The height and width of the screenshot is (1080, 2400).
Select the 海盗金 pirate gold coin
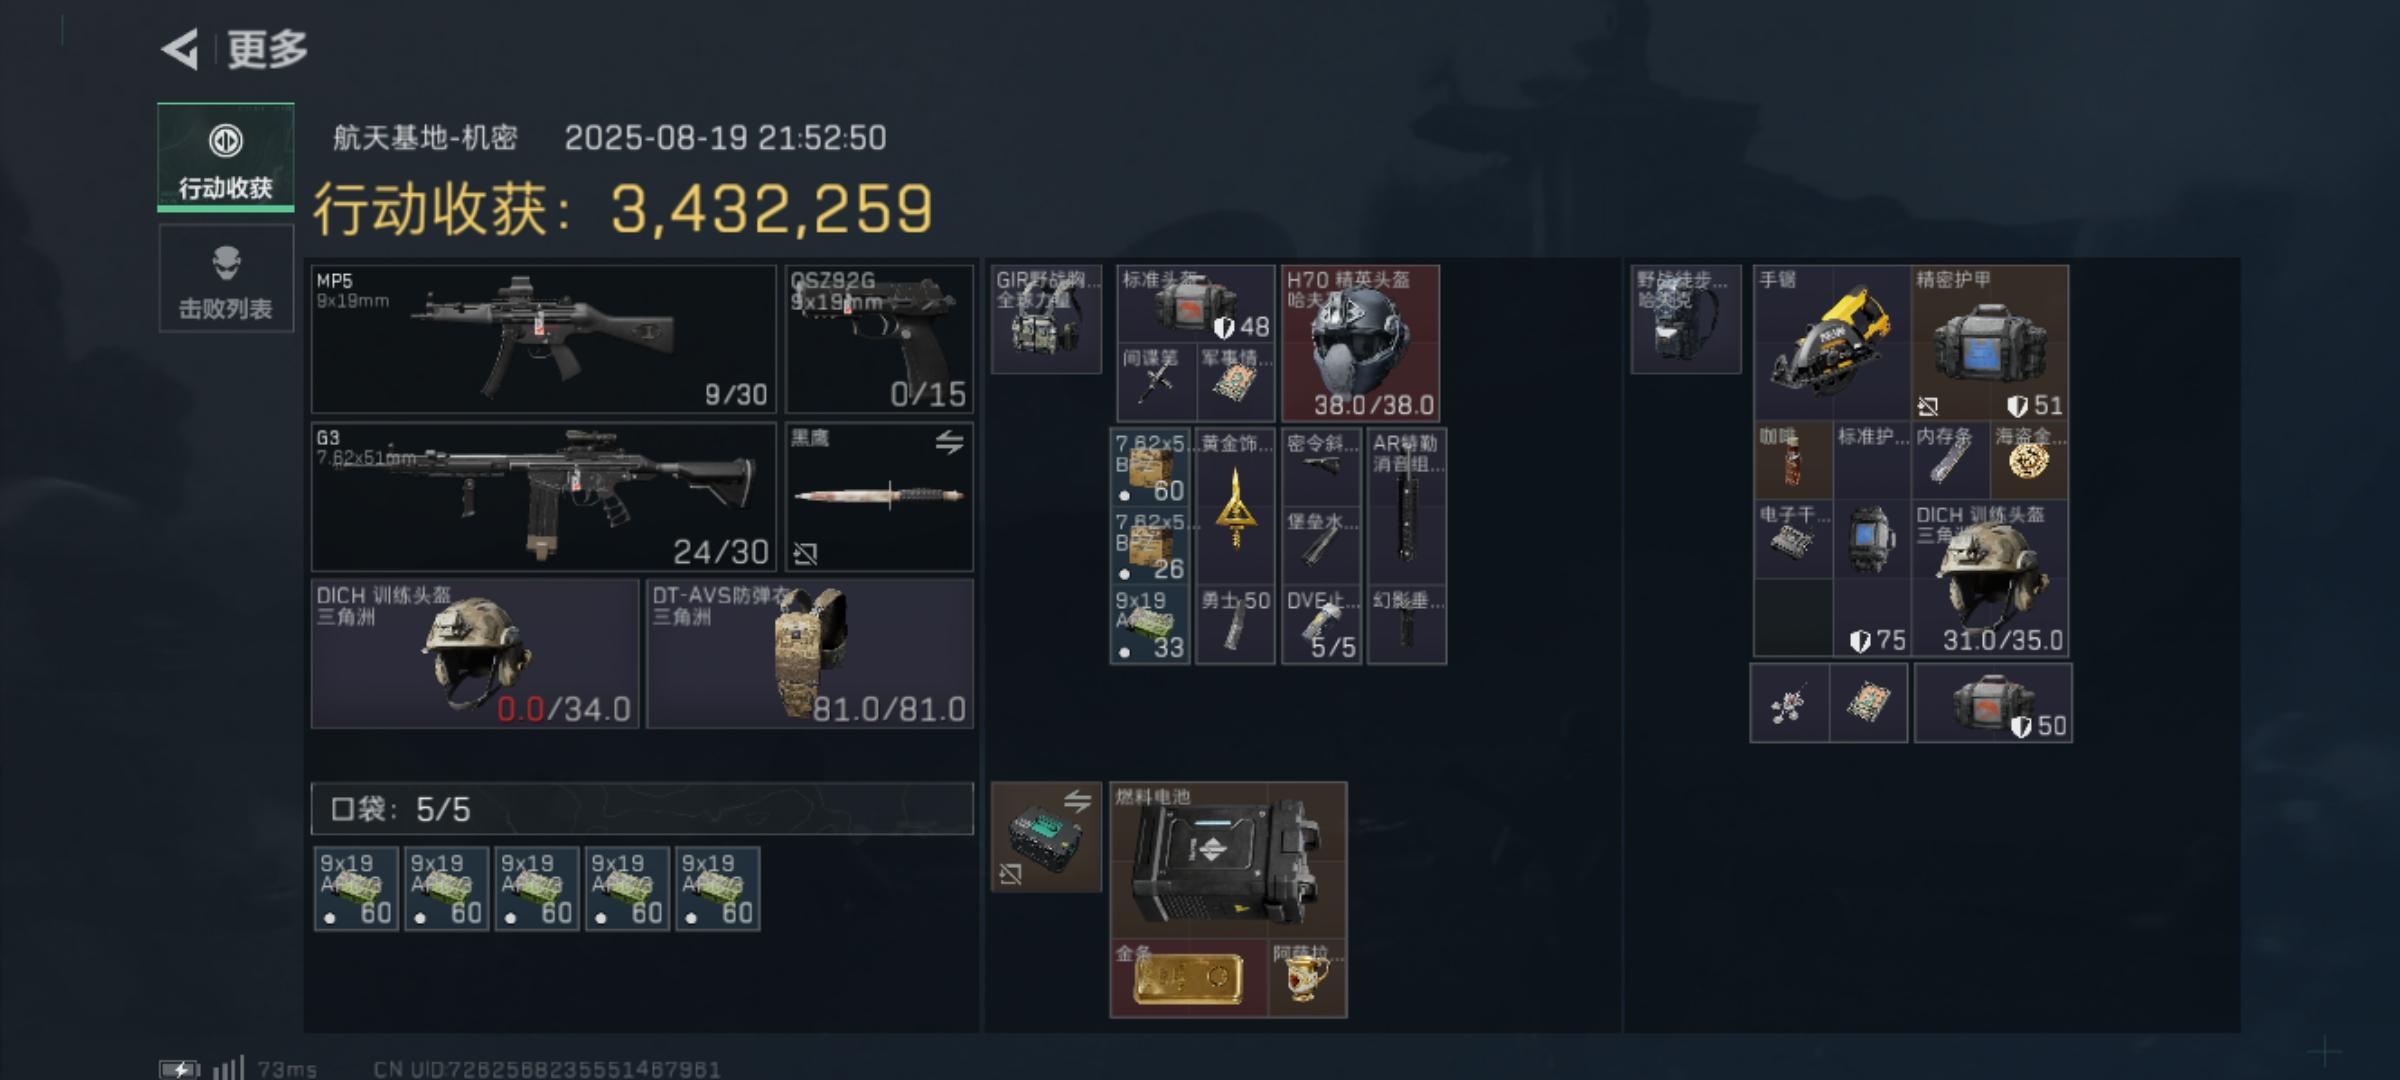2029,461
